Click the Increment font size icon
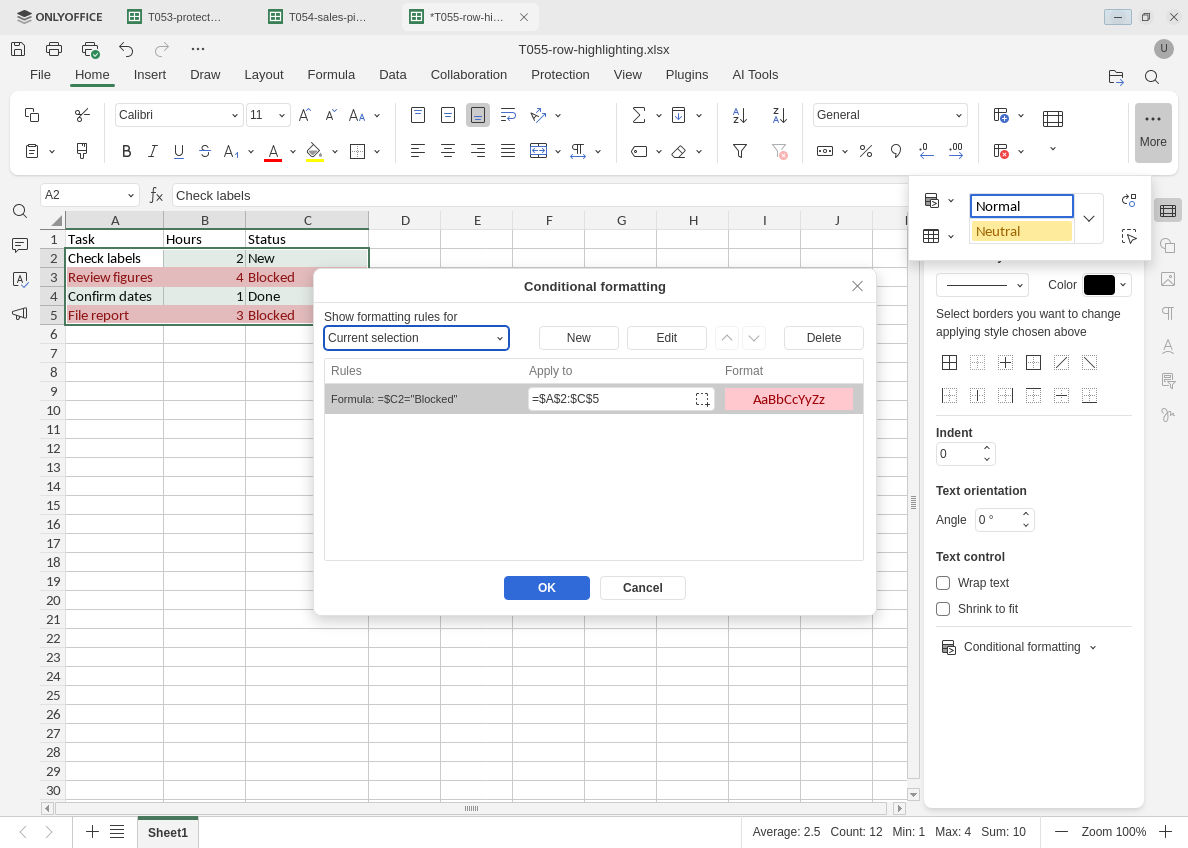The image size is (1188, 848). [x=305, y=115]
